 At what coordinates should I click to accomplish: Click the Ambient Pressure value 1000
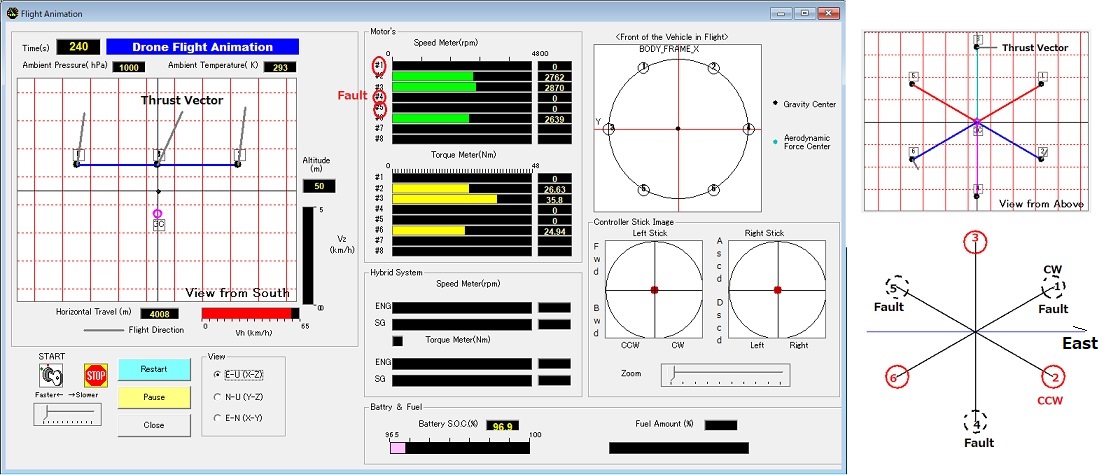[128, 68]
